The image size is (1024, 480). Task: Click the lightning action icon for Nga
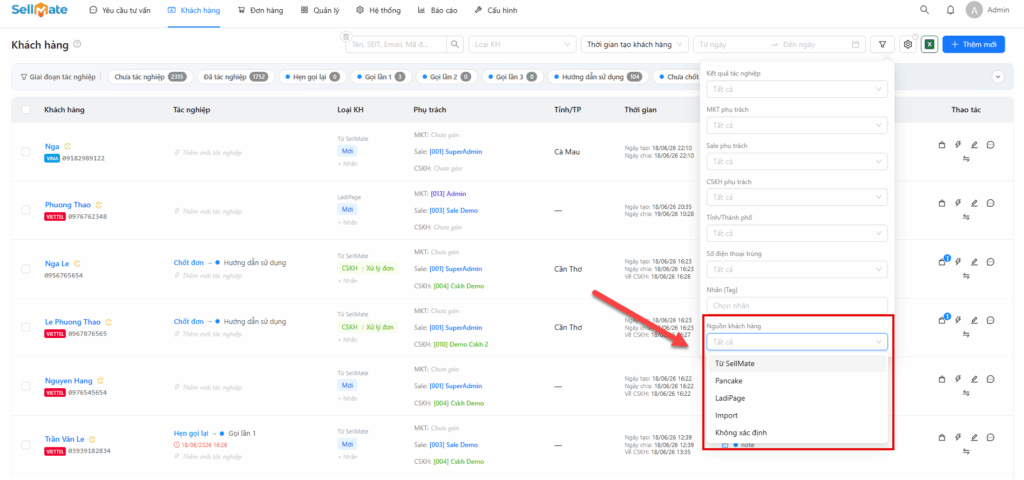(x=958, y=144)
